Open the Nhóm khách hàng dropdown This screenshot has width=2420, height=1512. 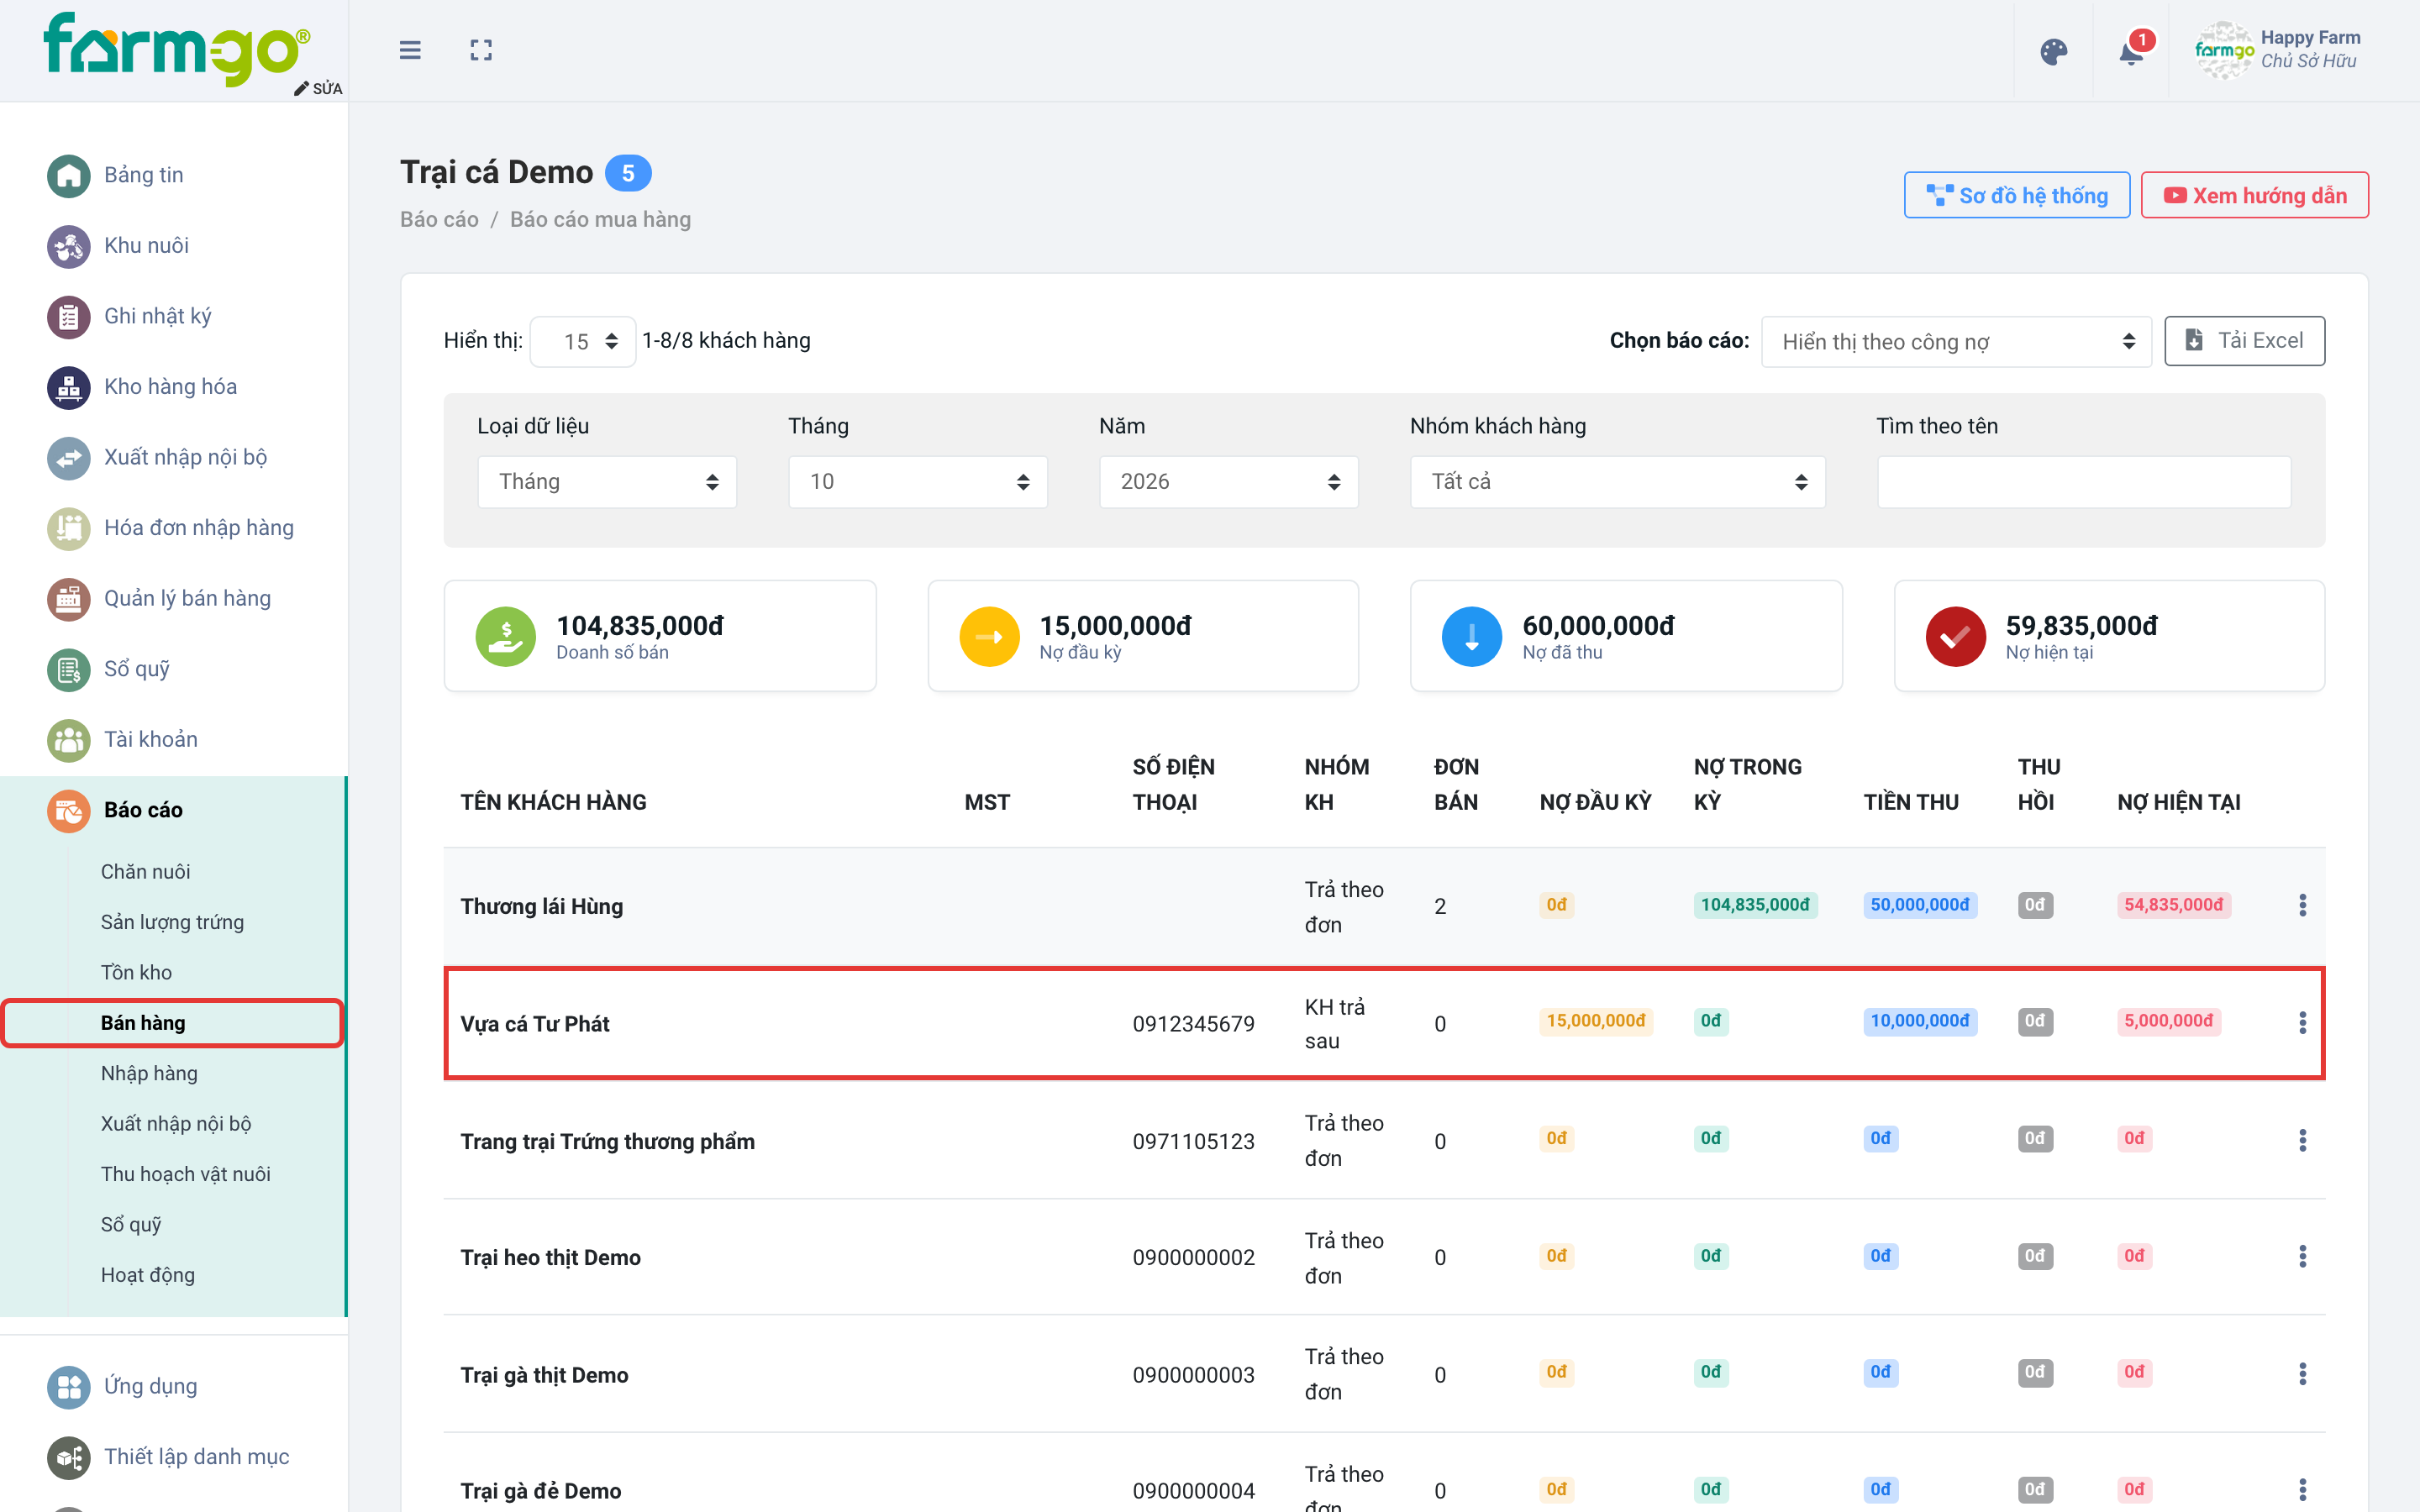point(1617,482)
